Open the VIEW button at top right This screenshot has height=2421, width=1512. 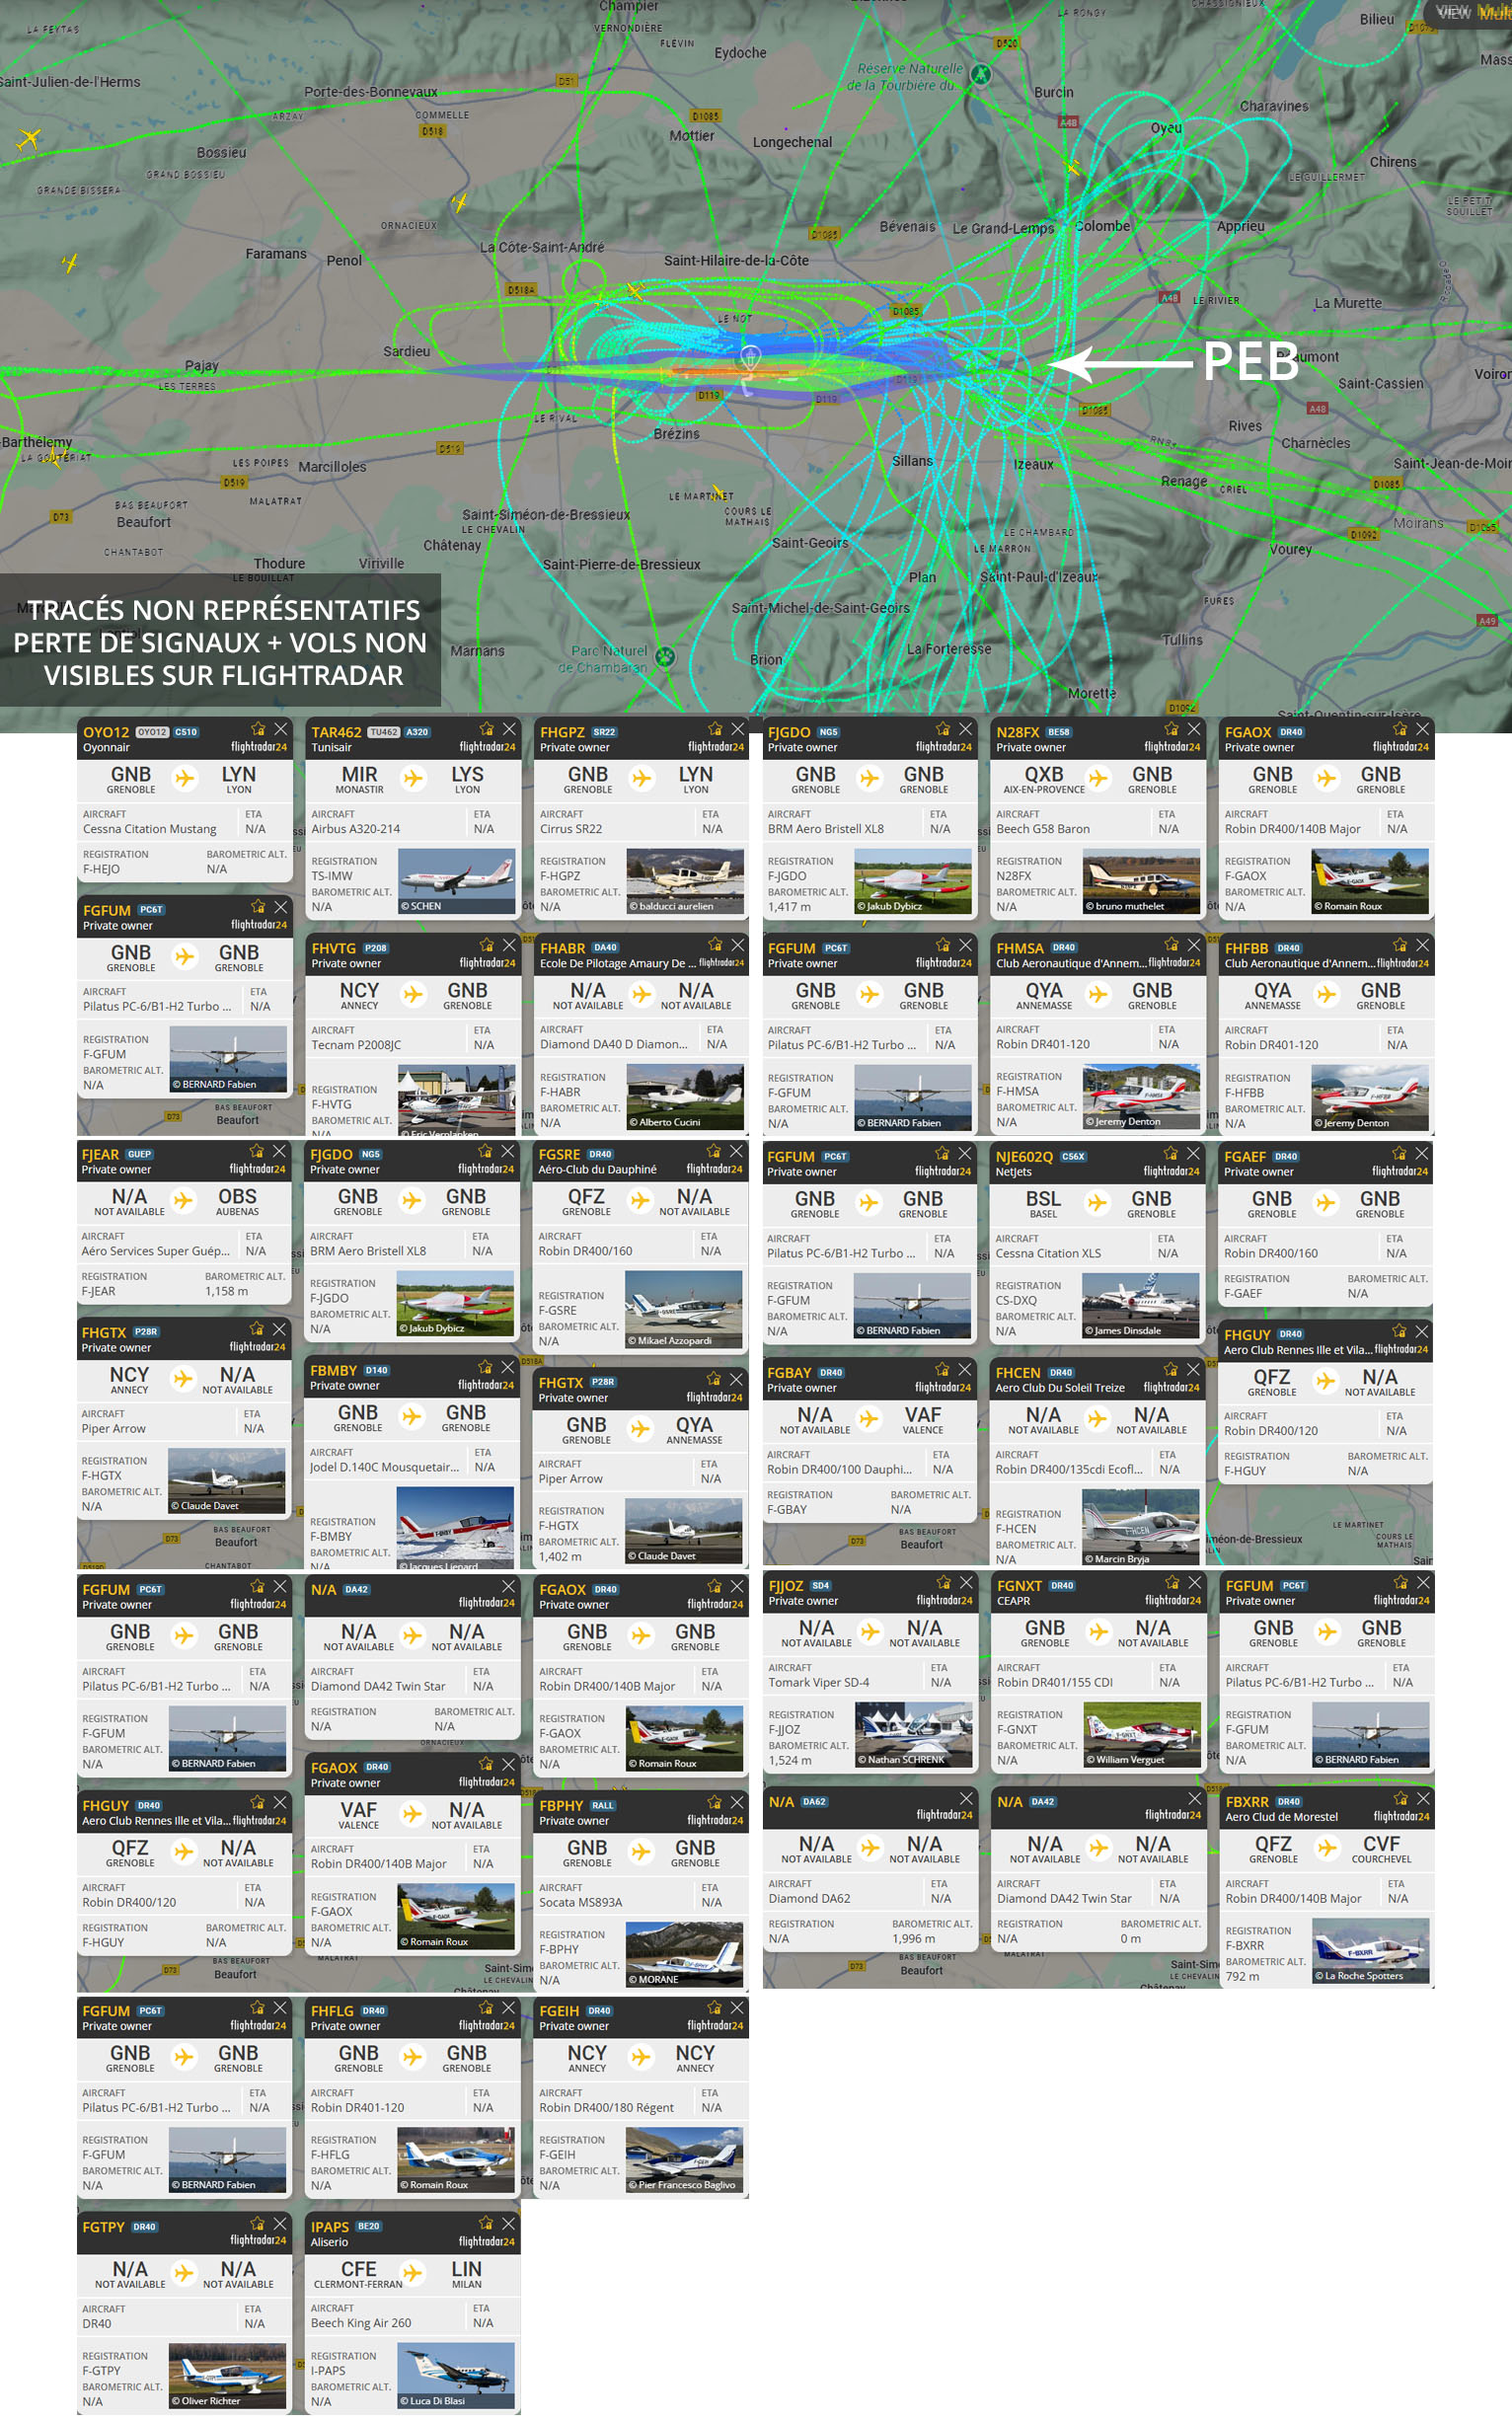[x=1453, y=13]
